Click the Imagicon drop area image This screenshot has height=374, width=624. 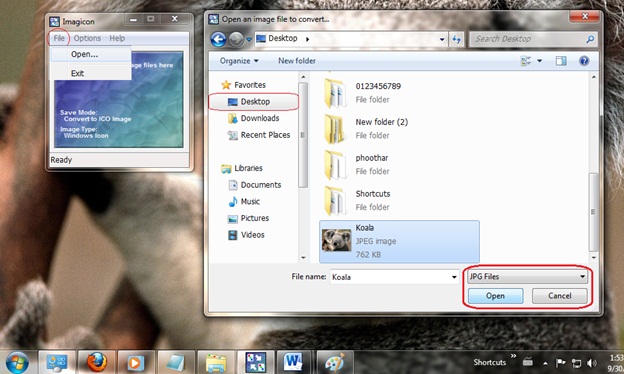[119, 99]
